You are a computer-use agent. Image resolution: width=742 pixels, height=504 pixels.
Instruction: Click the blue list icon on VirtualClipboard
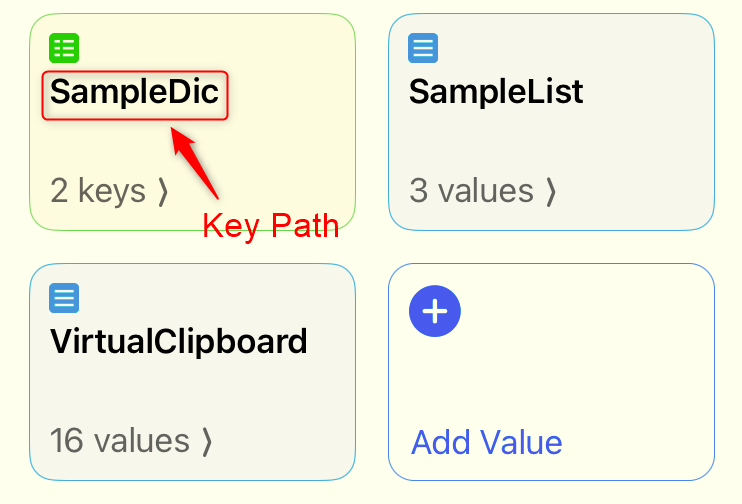tap(65, 297)
